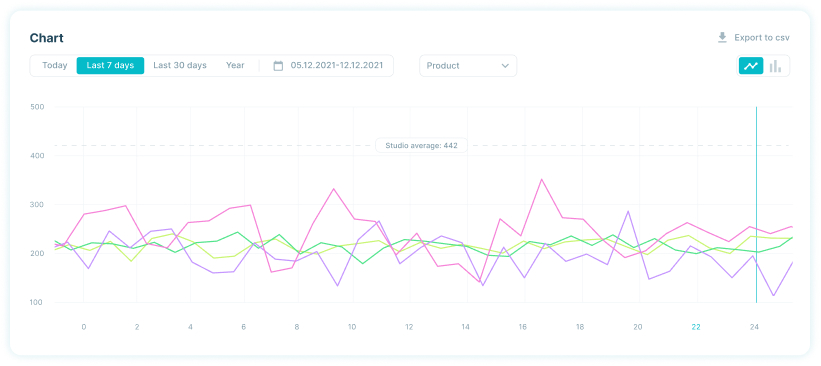This screenshot has height=366, width=821.
Task: Click the pink line's highest peak
Action: [541, 179]
